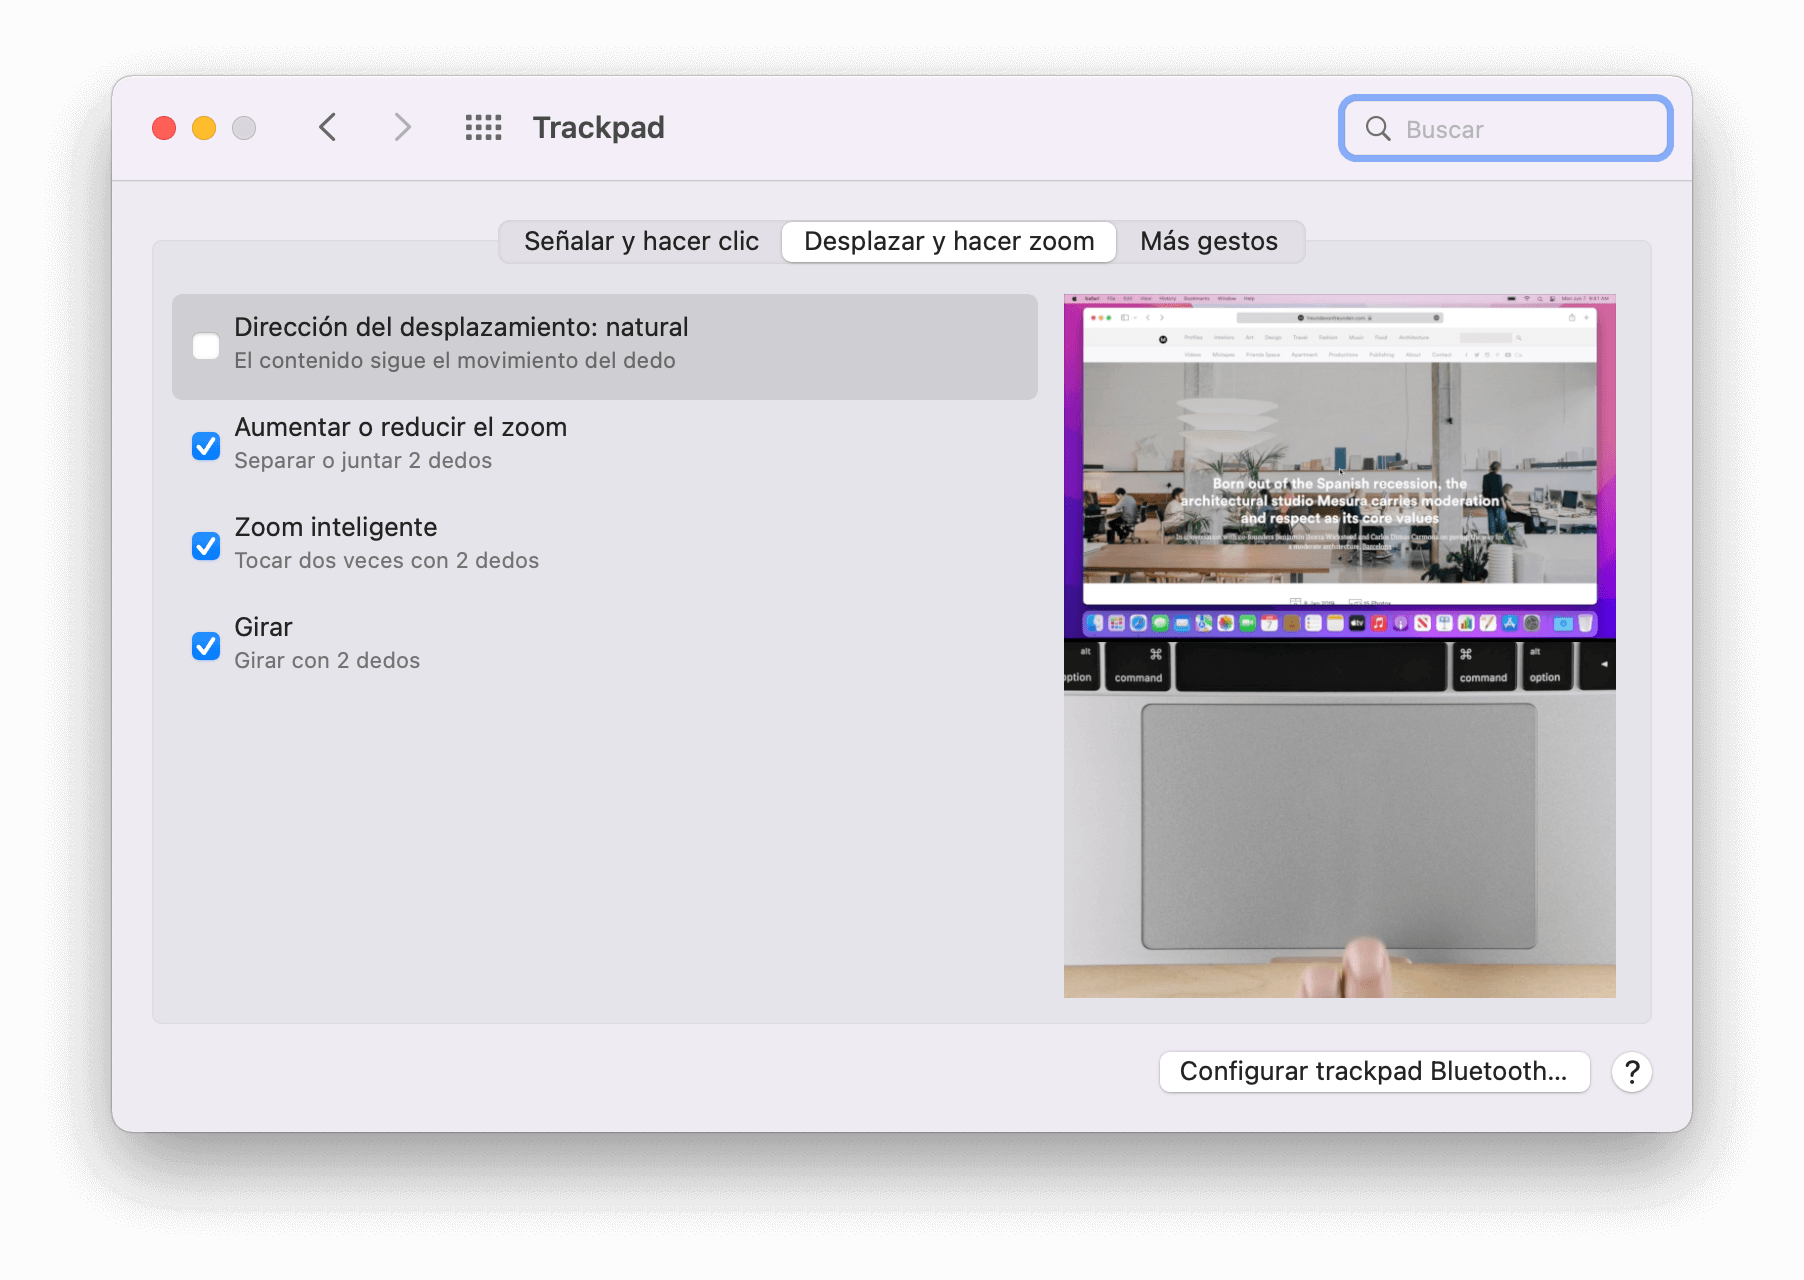
Task: Open help with the question mark button
Action: (x=1631, y=1072)
